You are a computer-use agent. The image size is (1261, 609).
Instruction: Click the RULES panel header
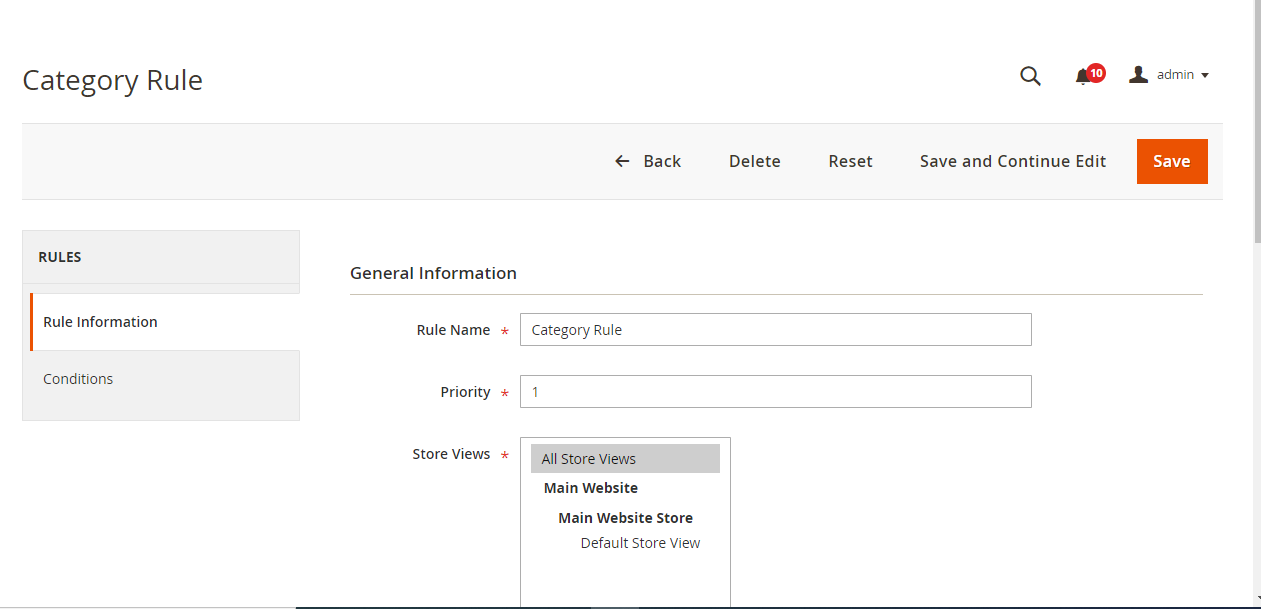(x=161, y=257)
